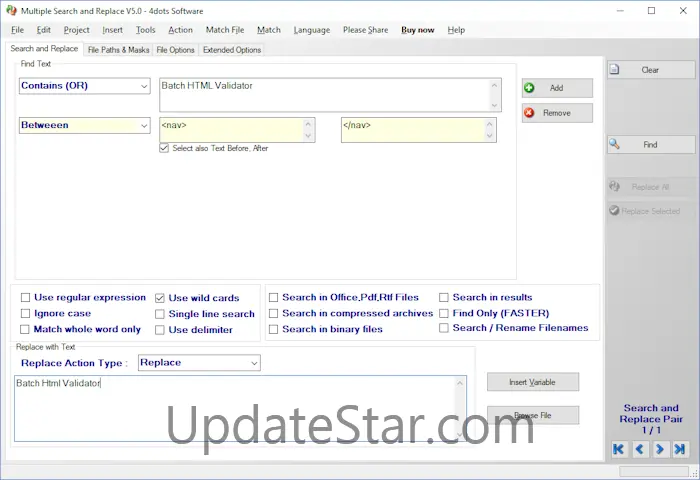
Task: Click the Clear document icon
Action: (615, 69)
